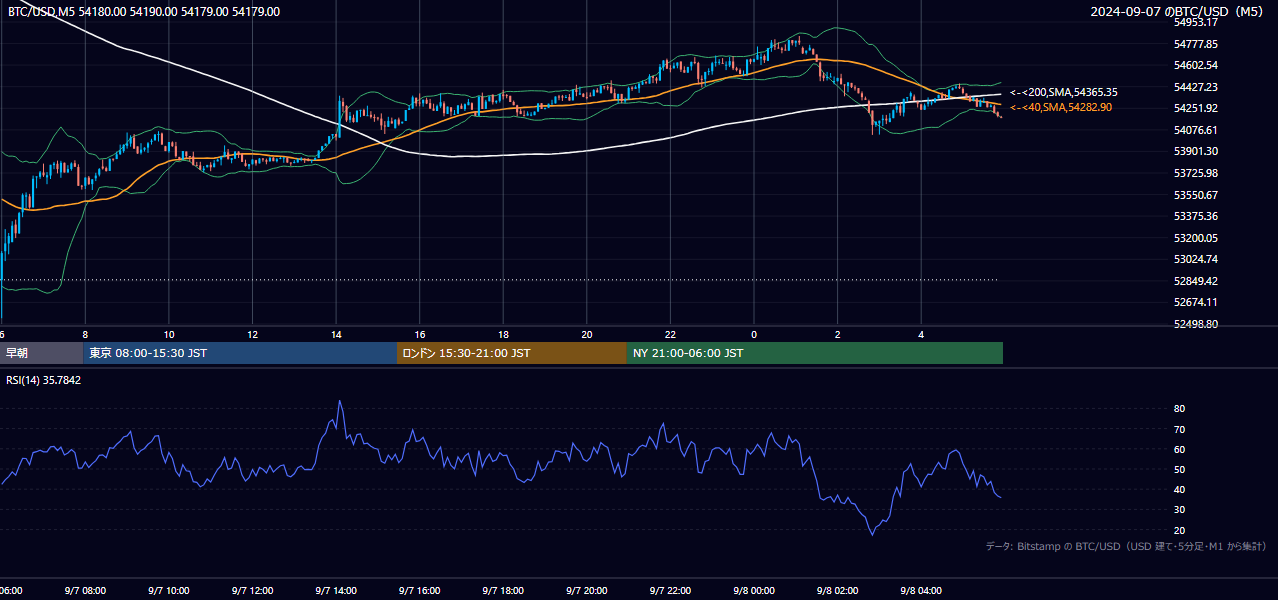1278x600 pixels.
Task: Click RSI axis level 80
Action: pos(1180,409)
